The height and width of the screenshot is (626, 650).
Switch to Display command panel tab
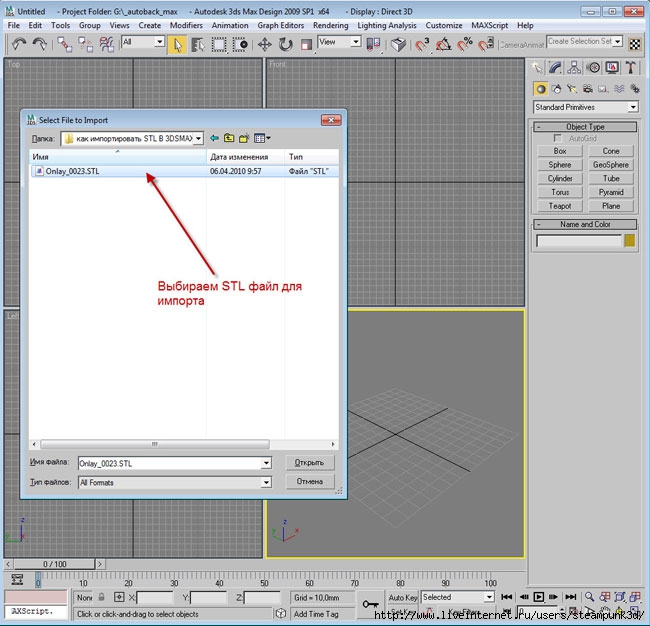pyautogui.click(x=612, y=67)
